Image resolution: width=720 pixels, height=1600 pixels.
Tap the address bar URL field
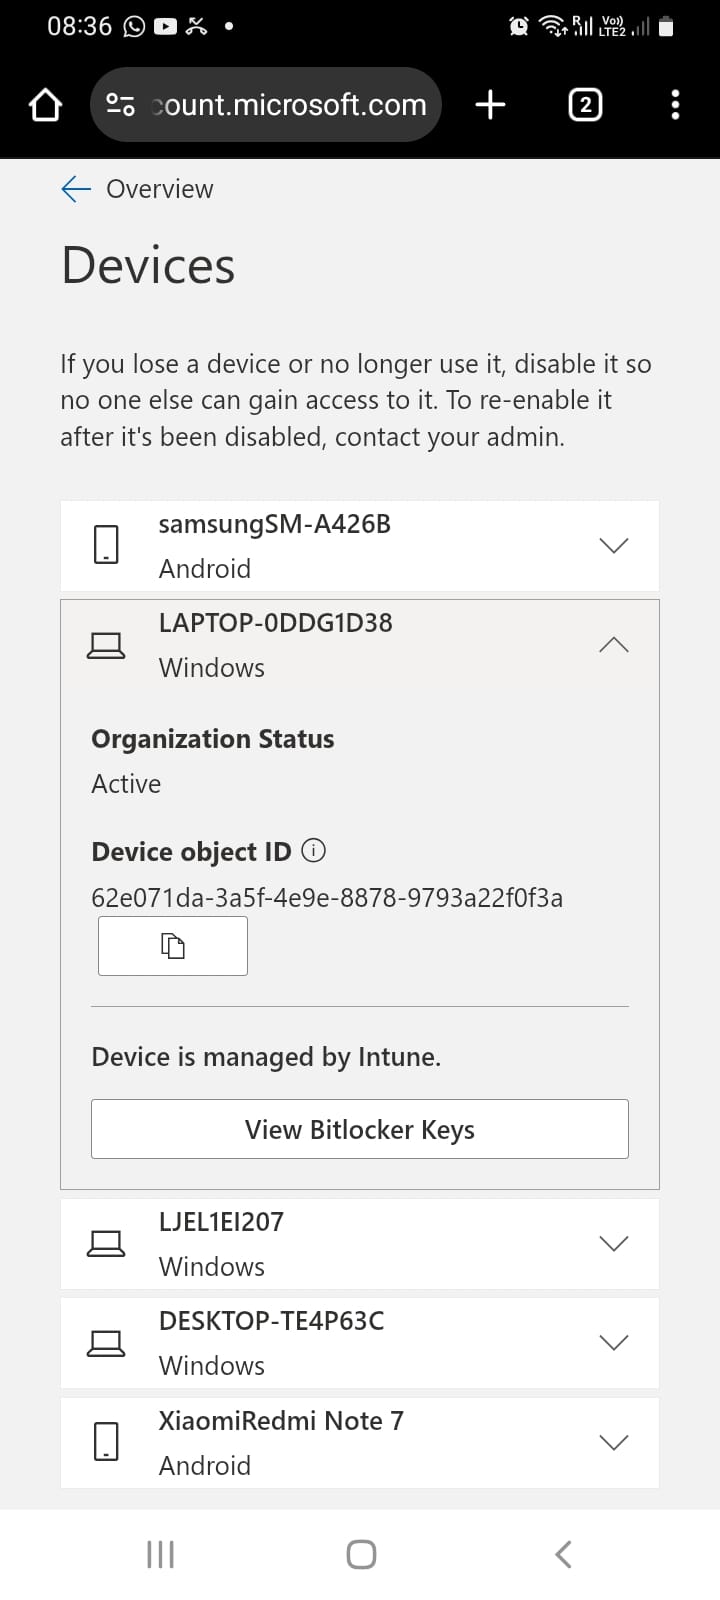pos(288,104)
